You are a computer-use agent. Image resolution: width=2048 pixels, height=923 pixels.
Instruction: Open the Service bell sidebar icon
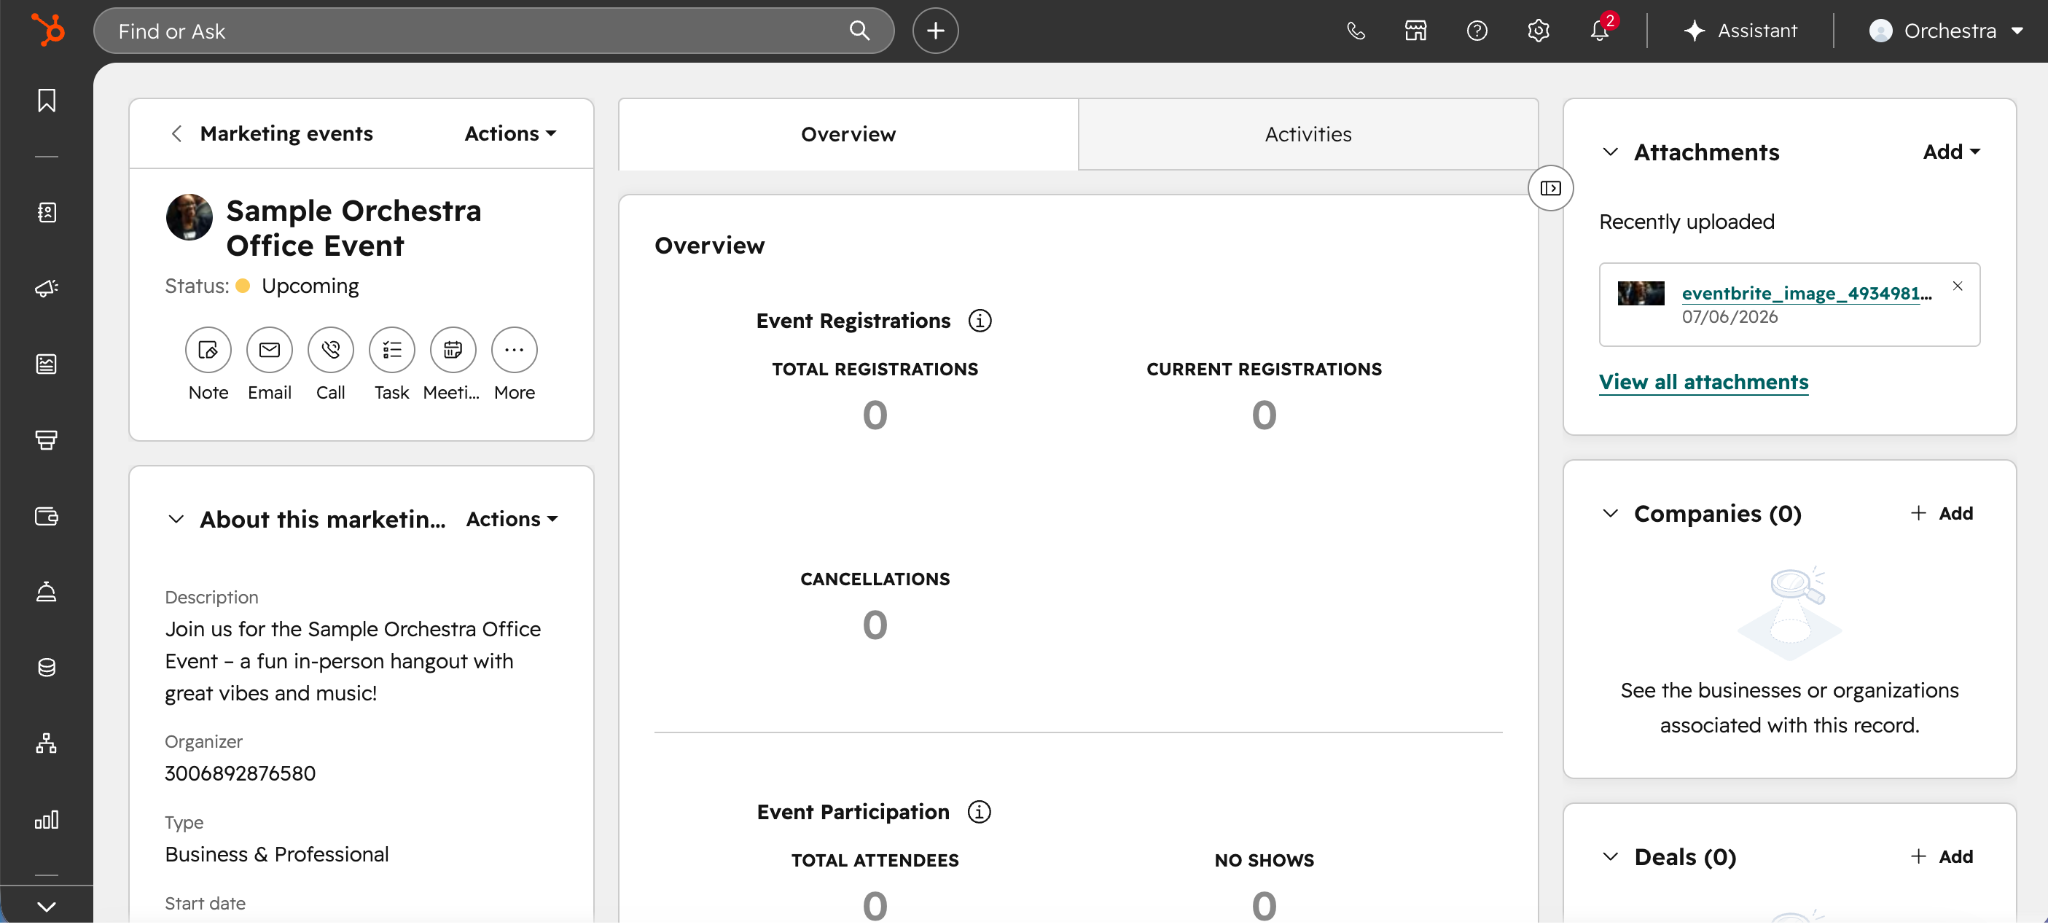[47, 592]
